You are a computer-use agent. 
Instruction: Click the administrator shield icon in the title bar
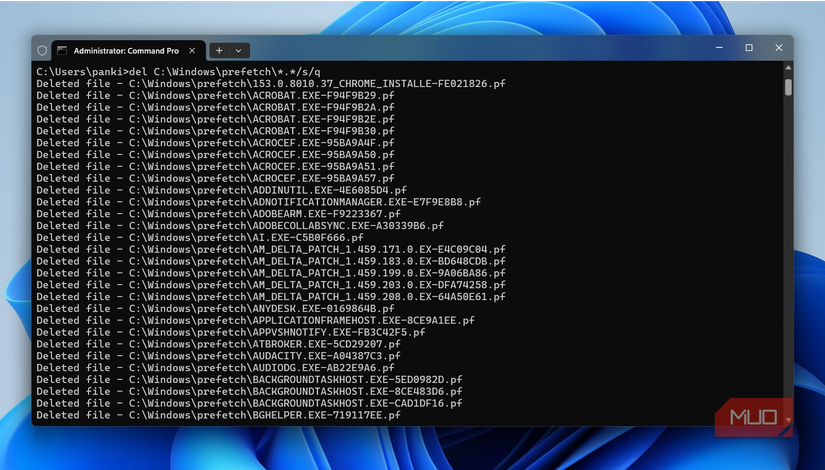click(x=42, y=51)
